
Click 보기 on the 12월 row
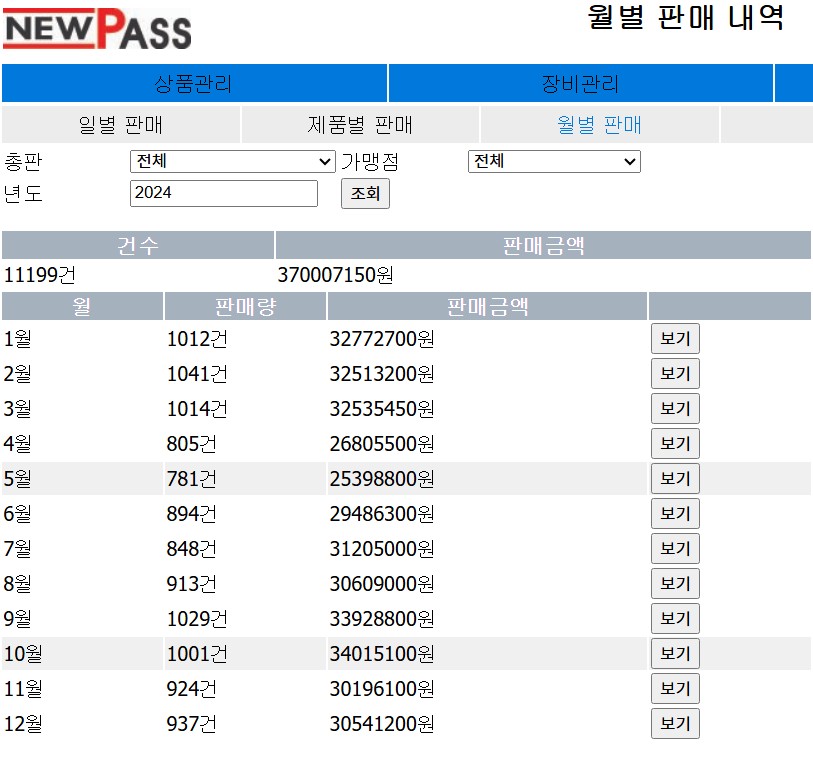[675, 724]
